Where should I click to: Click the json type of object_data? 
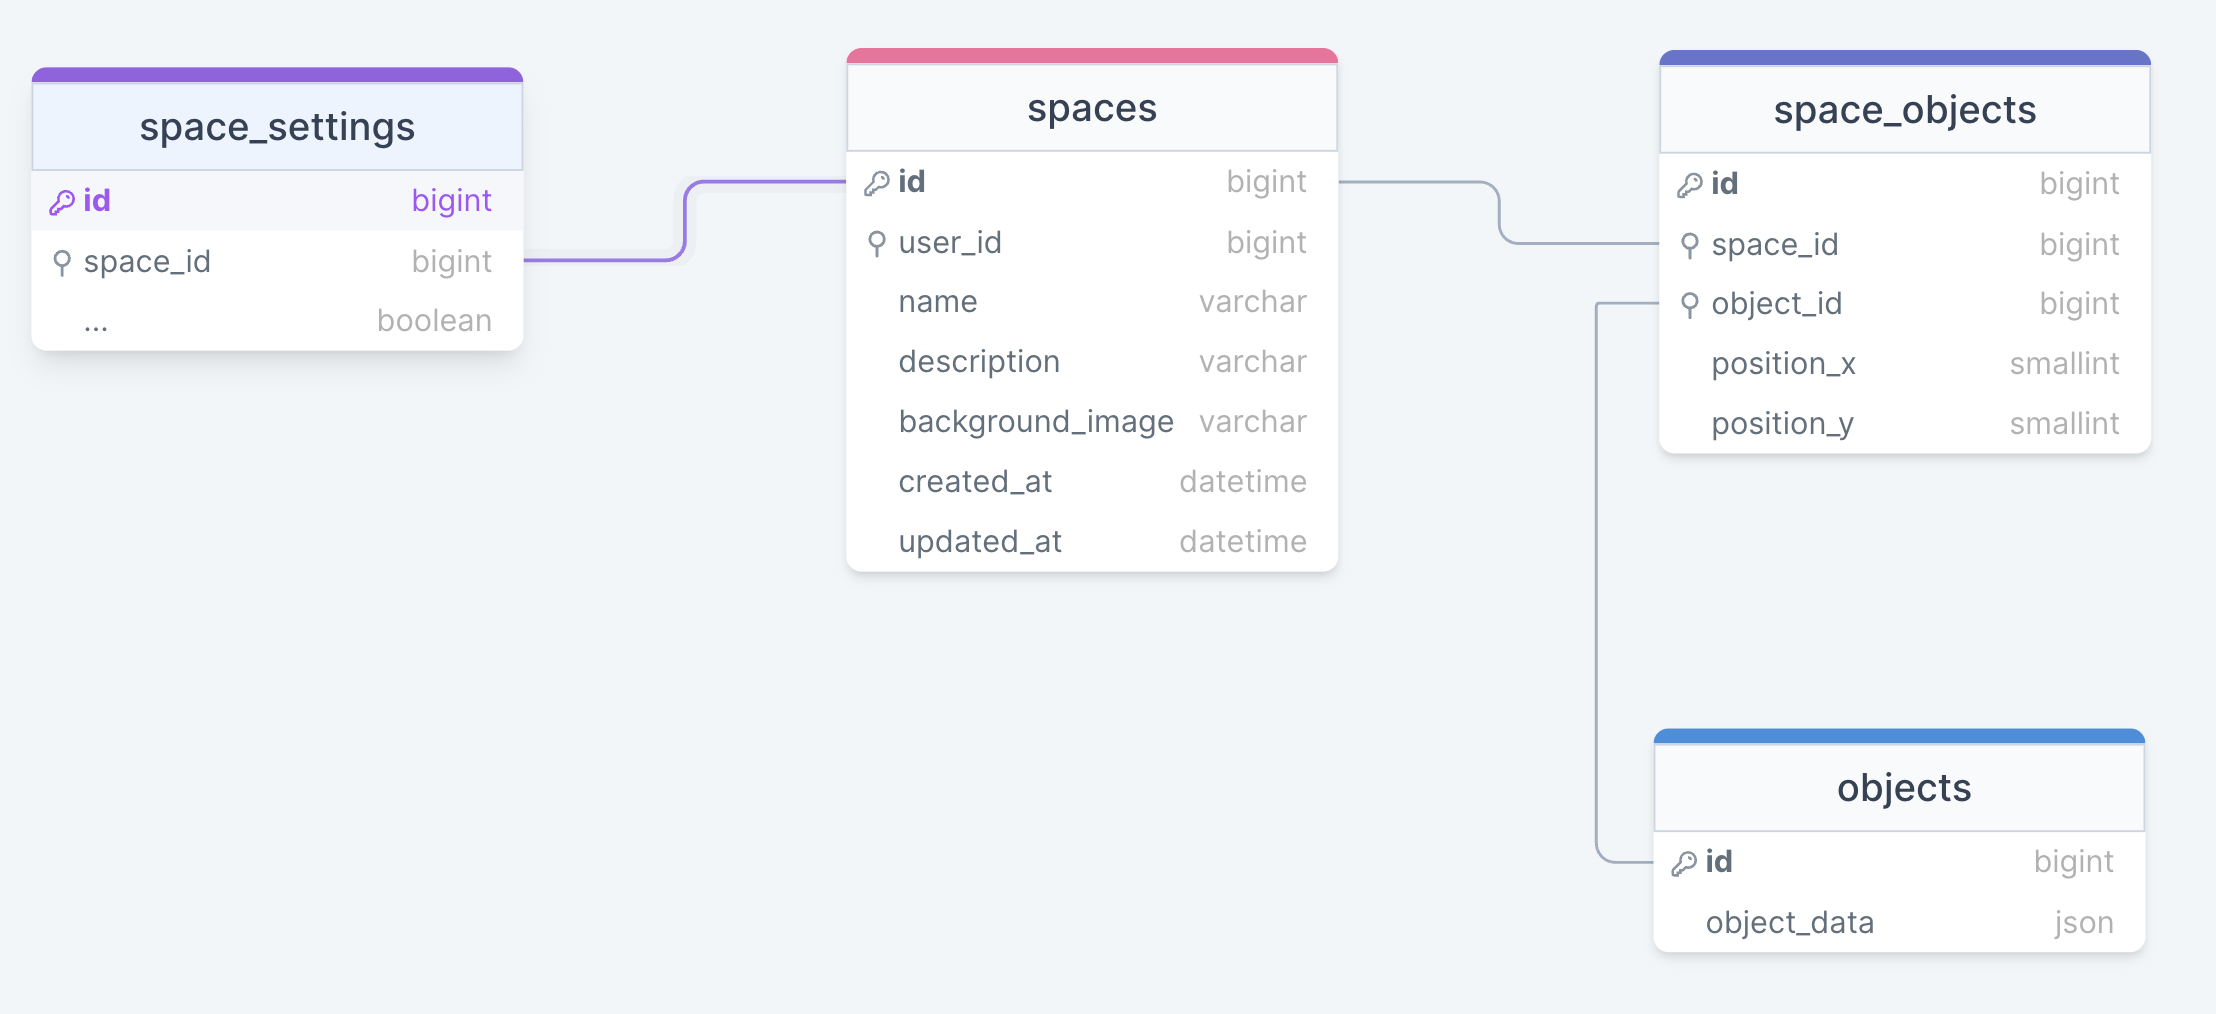click(2084, 923)
